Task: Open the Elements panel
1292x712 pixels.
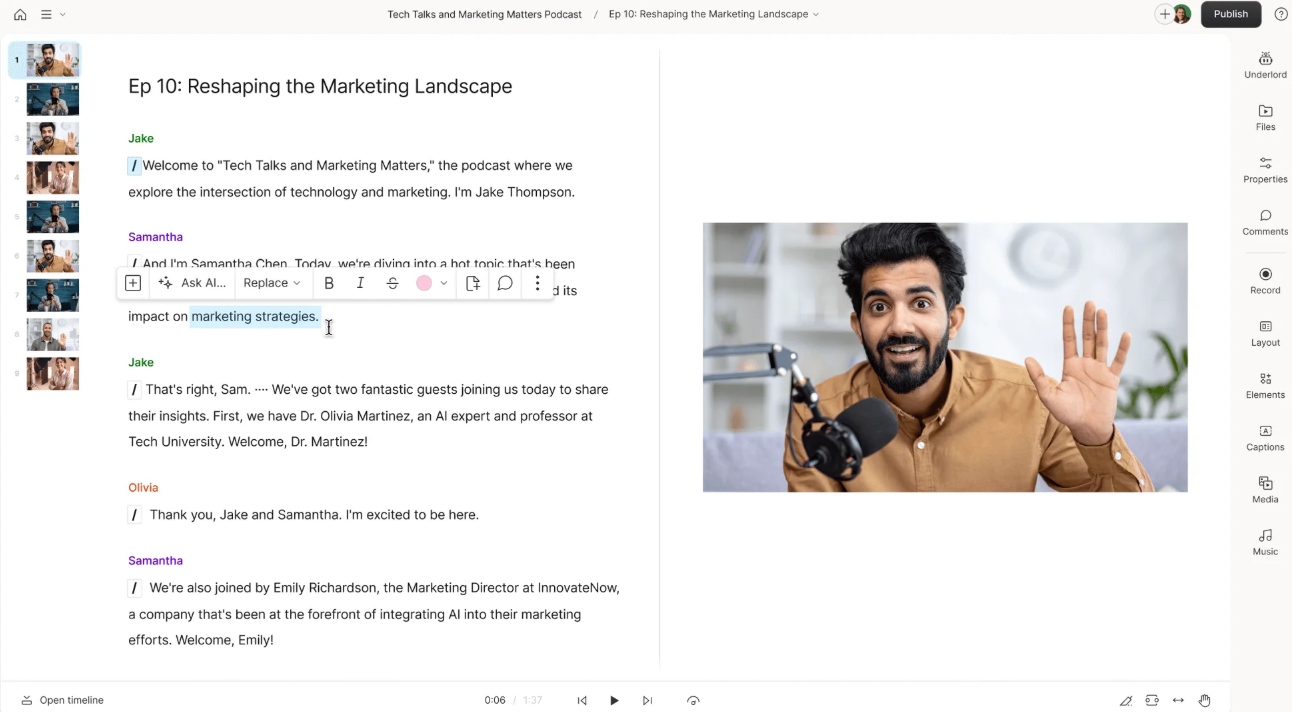Action: pyautogui.click(x=1265, y=385)
